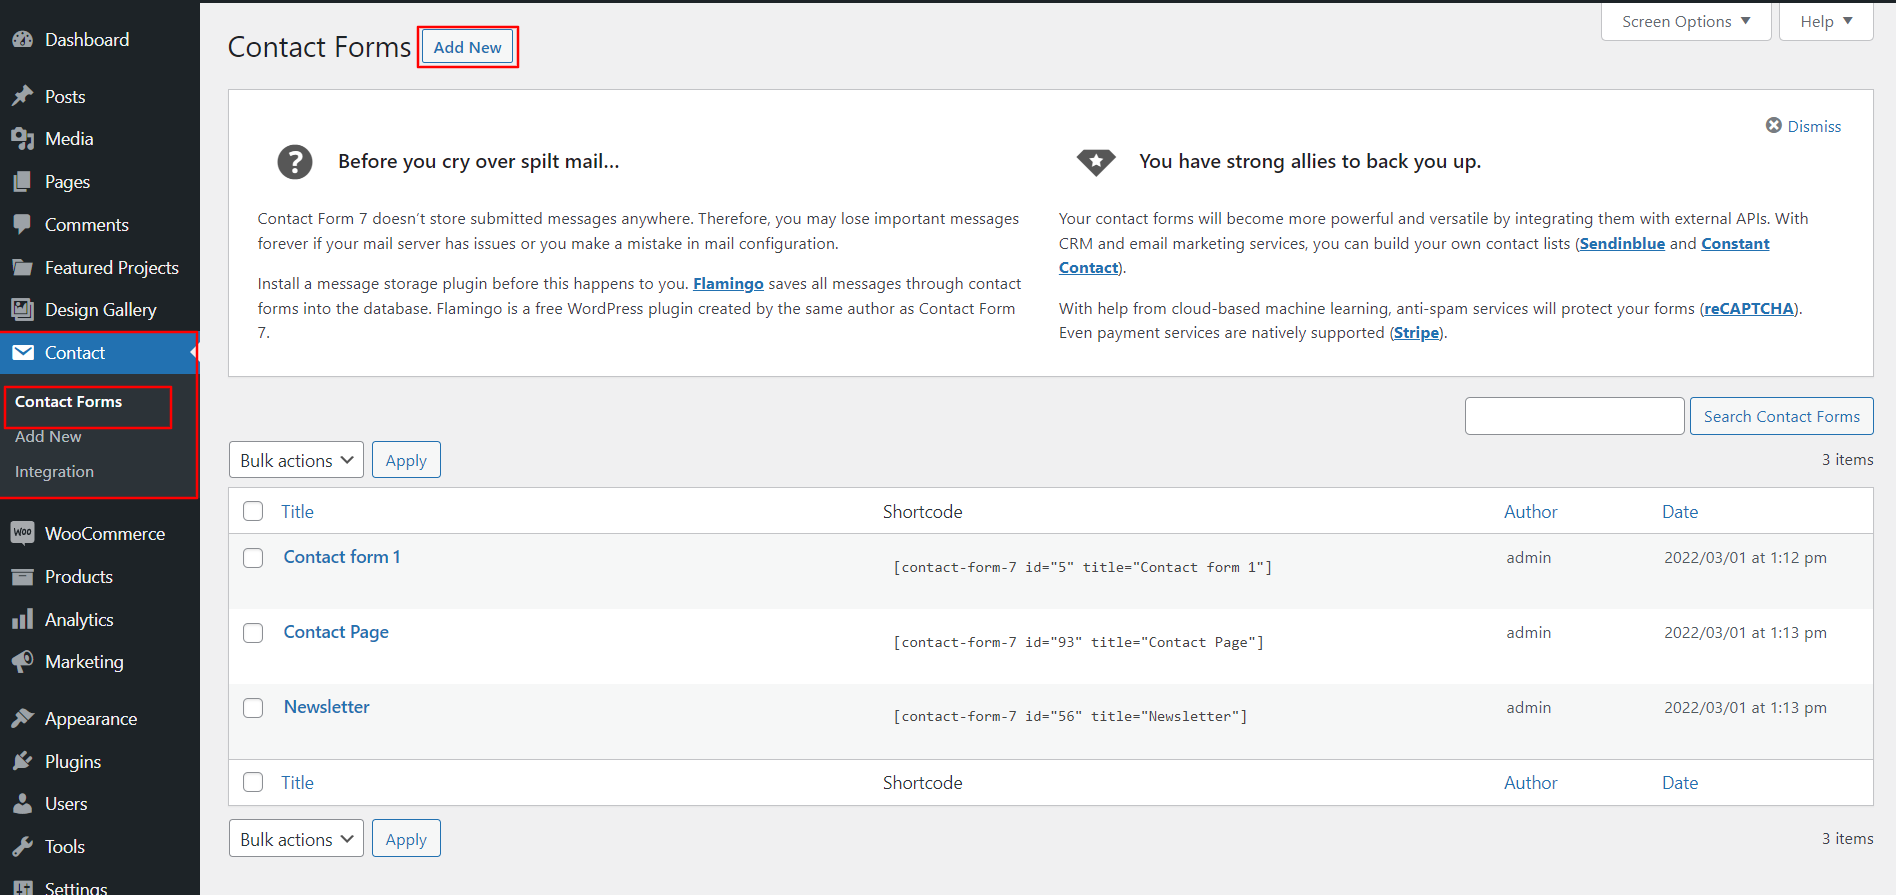The height and width of the screenshot is (895, 1896).
Task: Select the Contact form 1 shortcode text
Action: pyautogui.click(x=1082, y=567)
